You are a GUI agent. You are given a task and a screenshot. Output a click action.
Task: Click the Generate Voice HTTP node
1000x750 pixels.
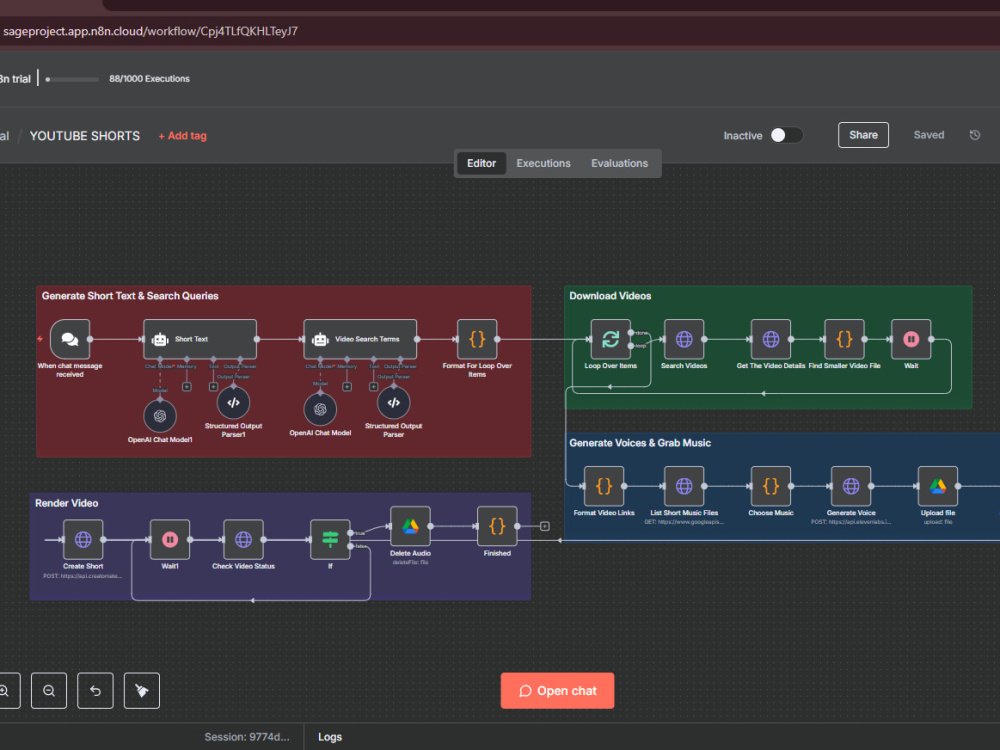tap(851, 486)
